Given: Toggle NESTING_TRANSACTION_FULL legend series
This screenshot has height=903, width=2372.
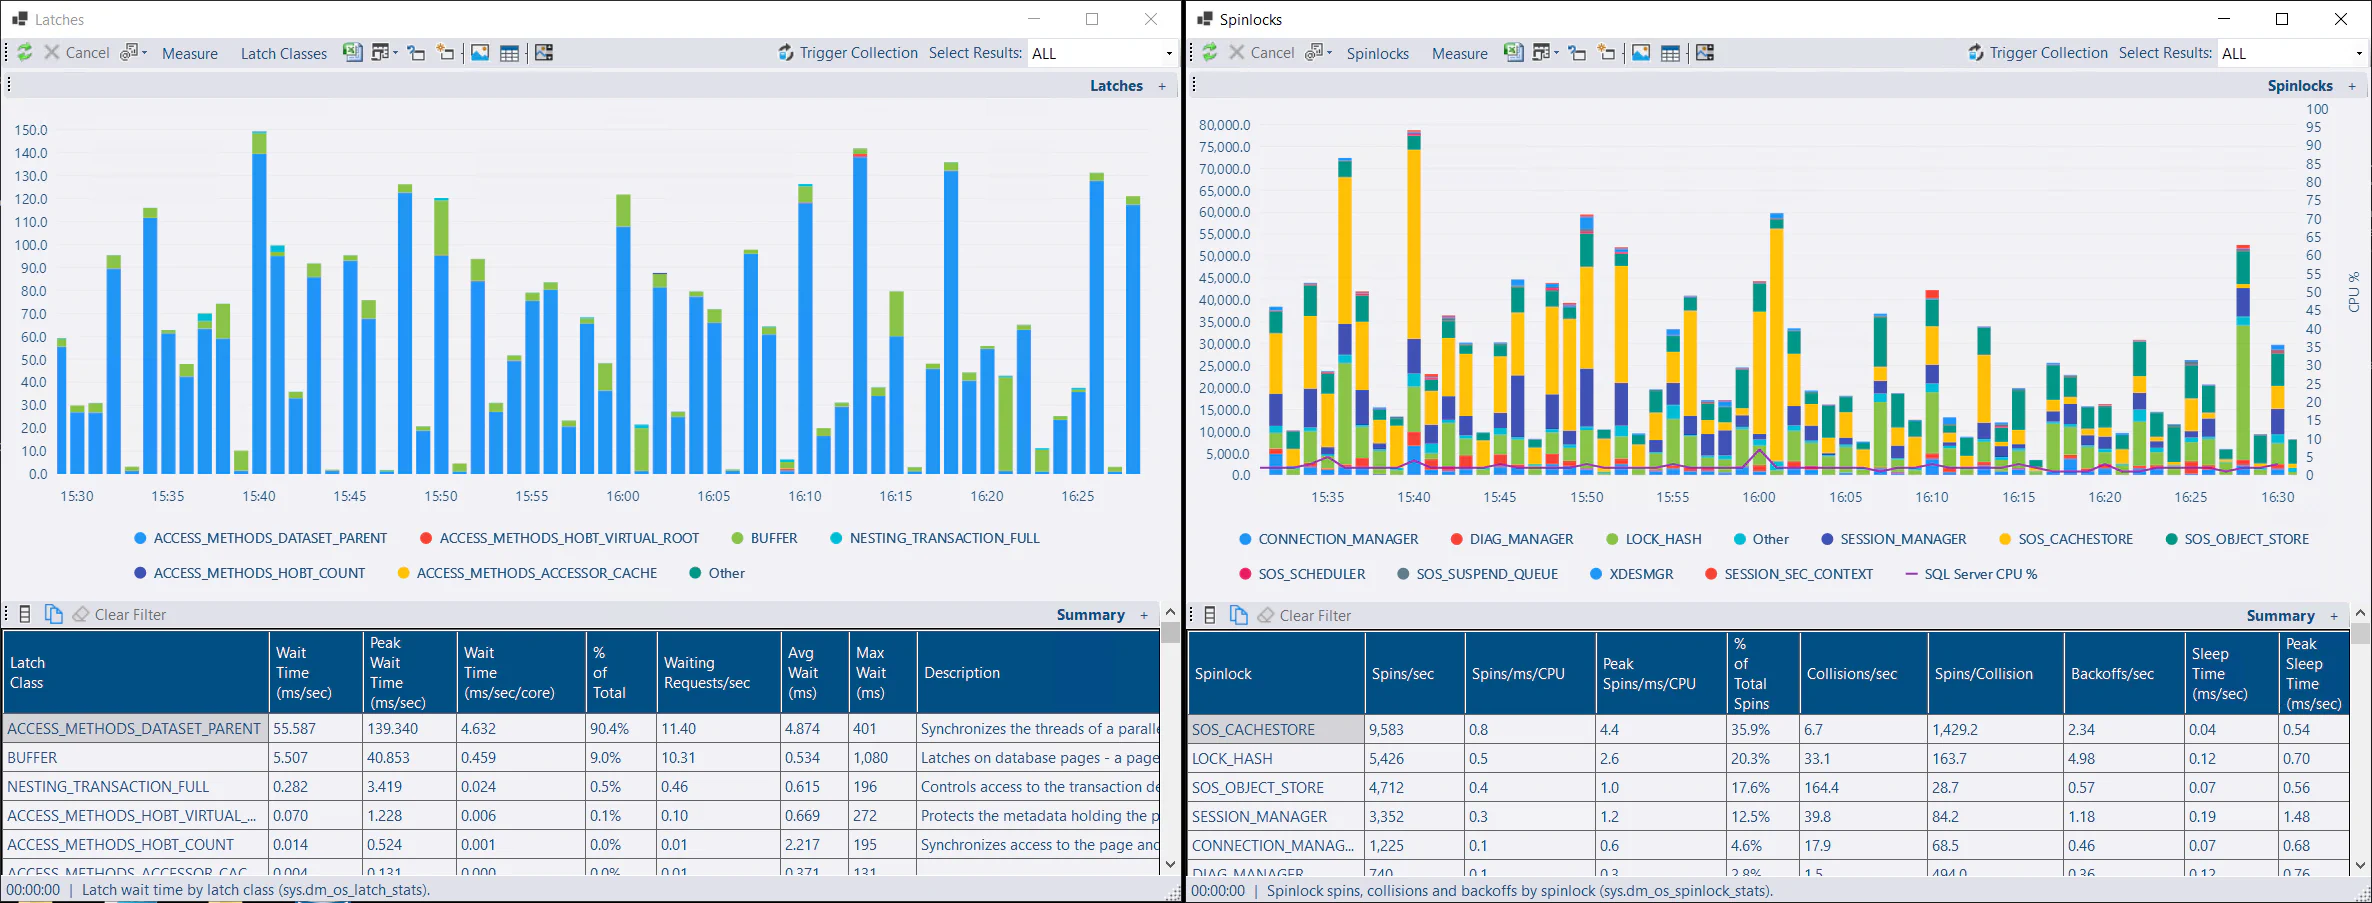Looking at the screenshot, I should click(x=935, y=538).
